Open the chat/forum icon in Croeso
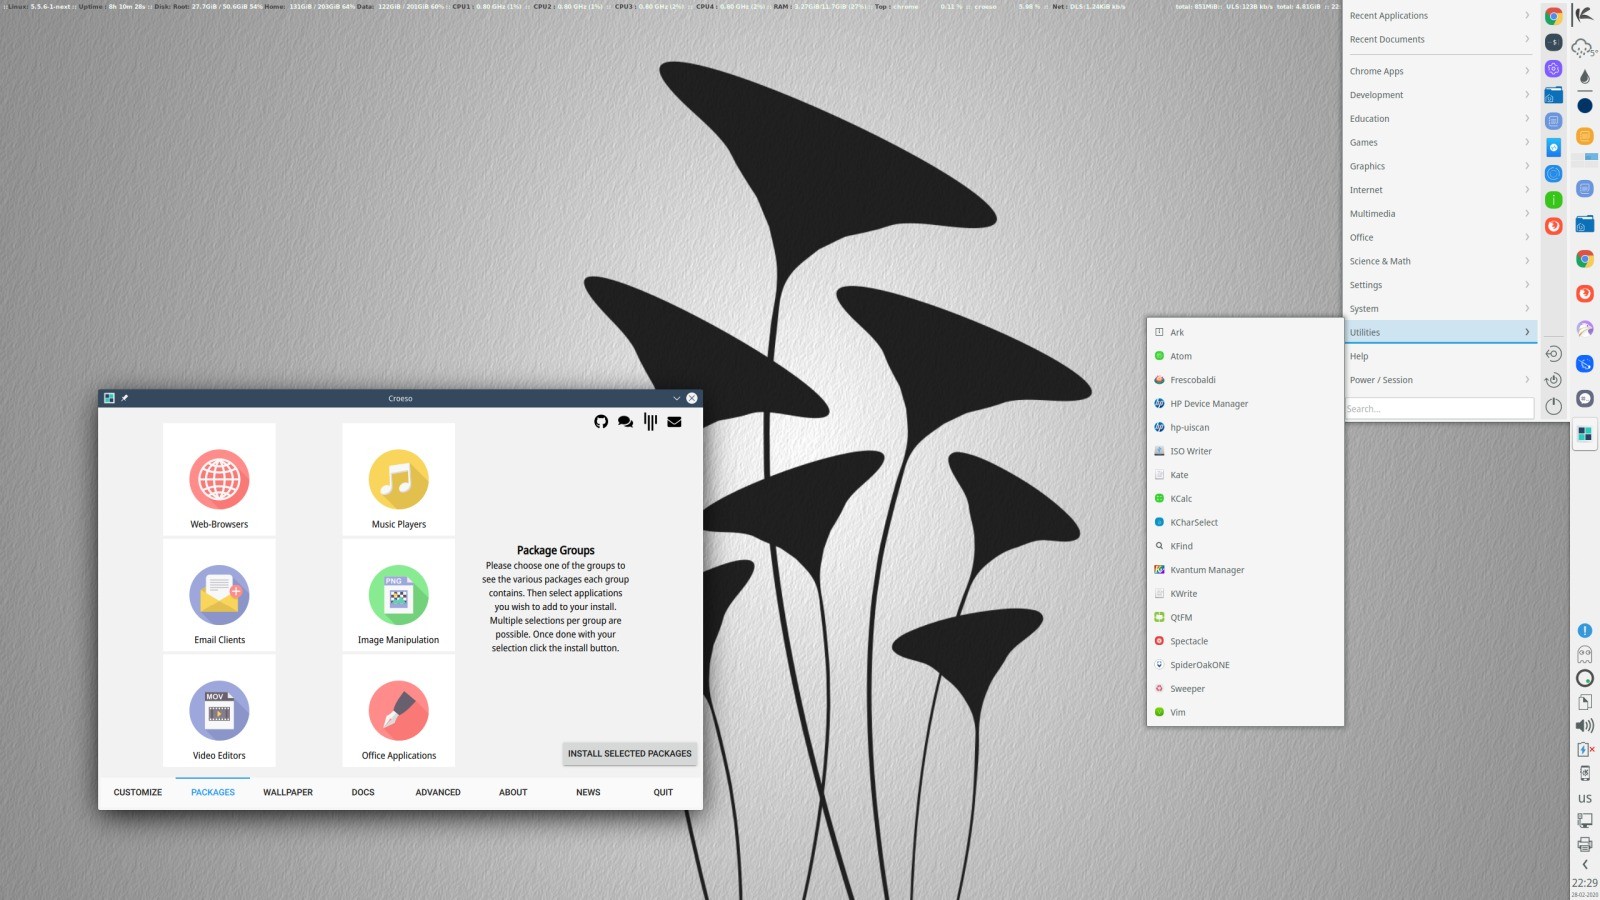Screen dimensions: 1600x900 pyautogui.click(x=625, y=421)
